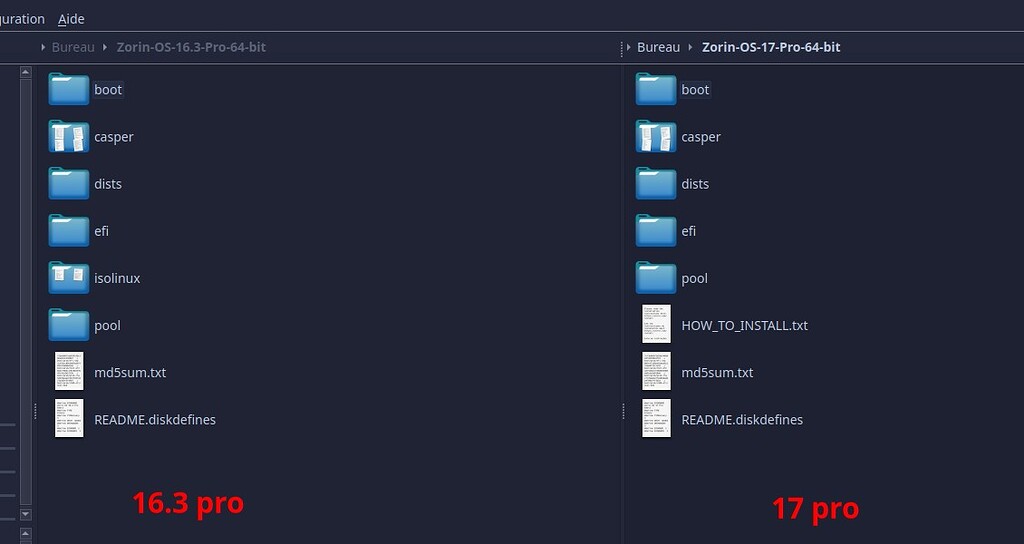
Task: Select "md5sum.txt" name in Zorin 17 pane
Action: pyautogui.click(x=717, y=372)
